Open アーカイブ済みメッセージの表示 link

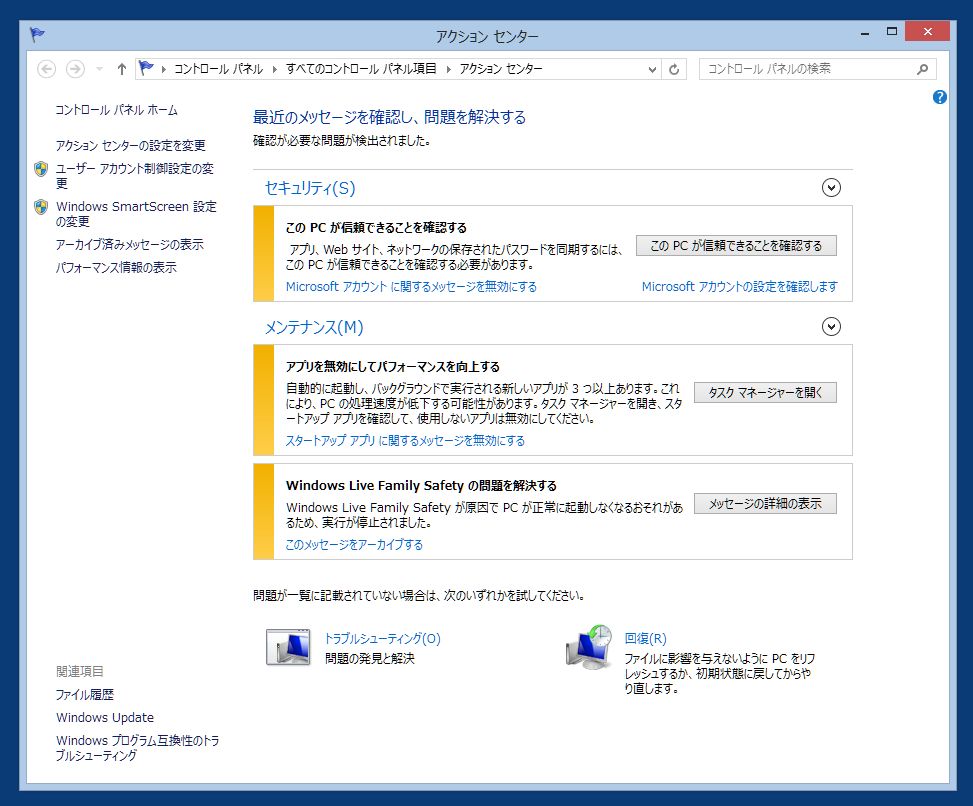(x=130, y=244)
